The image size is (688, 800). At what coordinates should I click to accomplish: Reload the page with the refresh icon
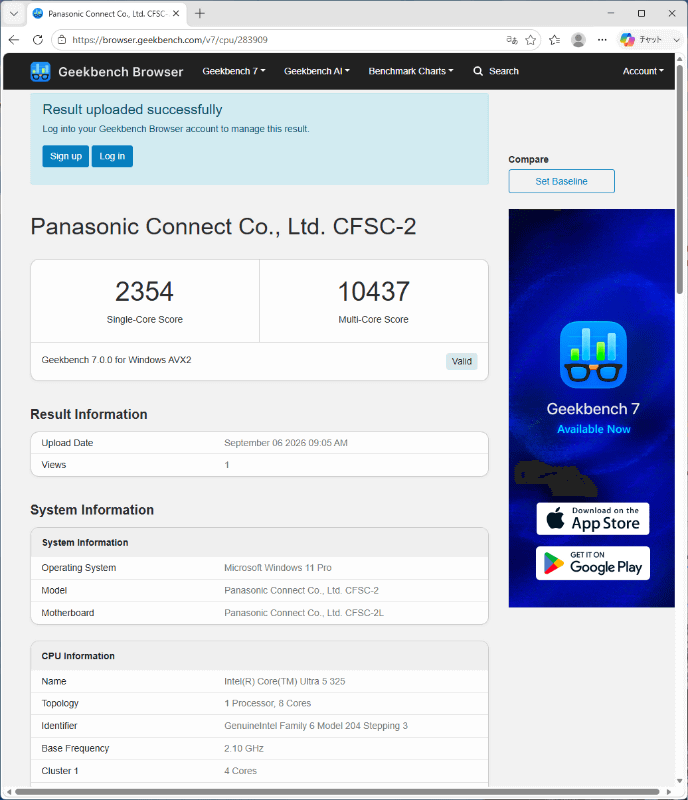point(38,40)
